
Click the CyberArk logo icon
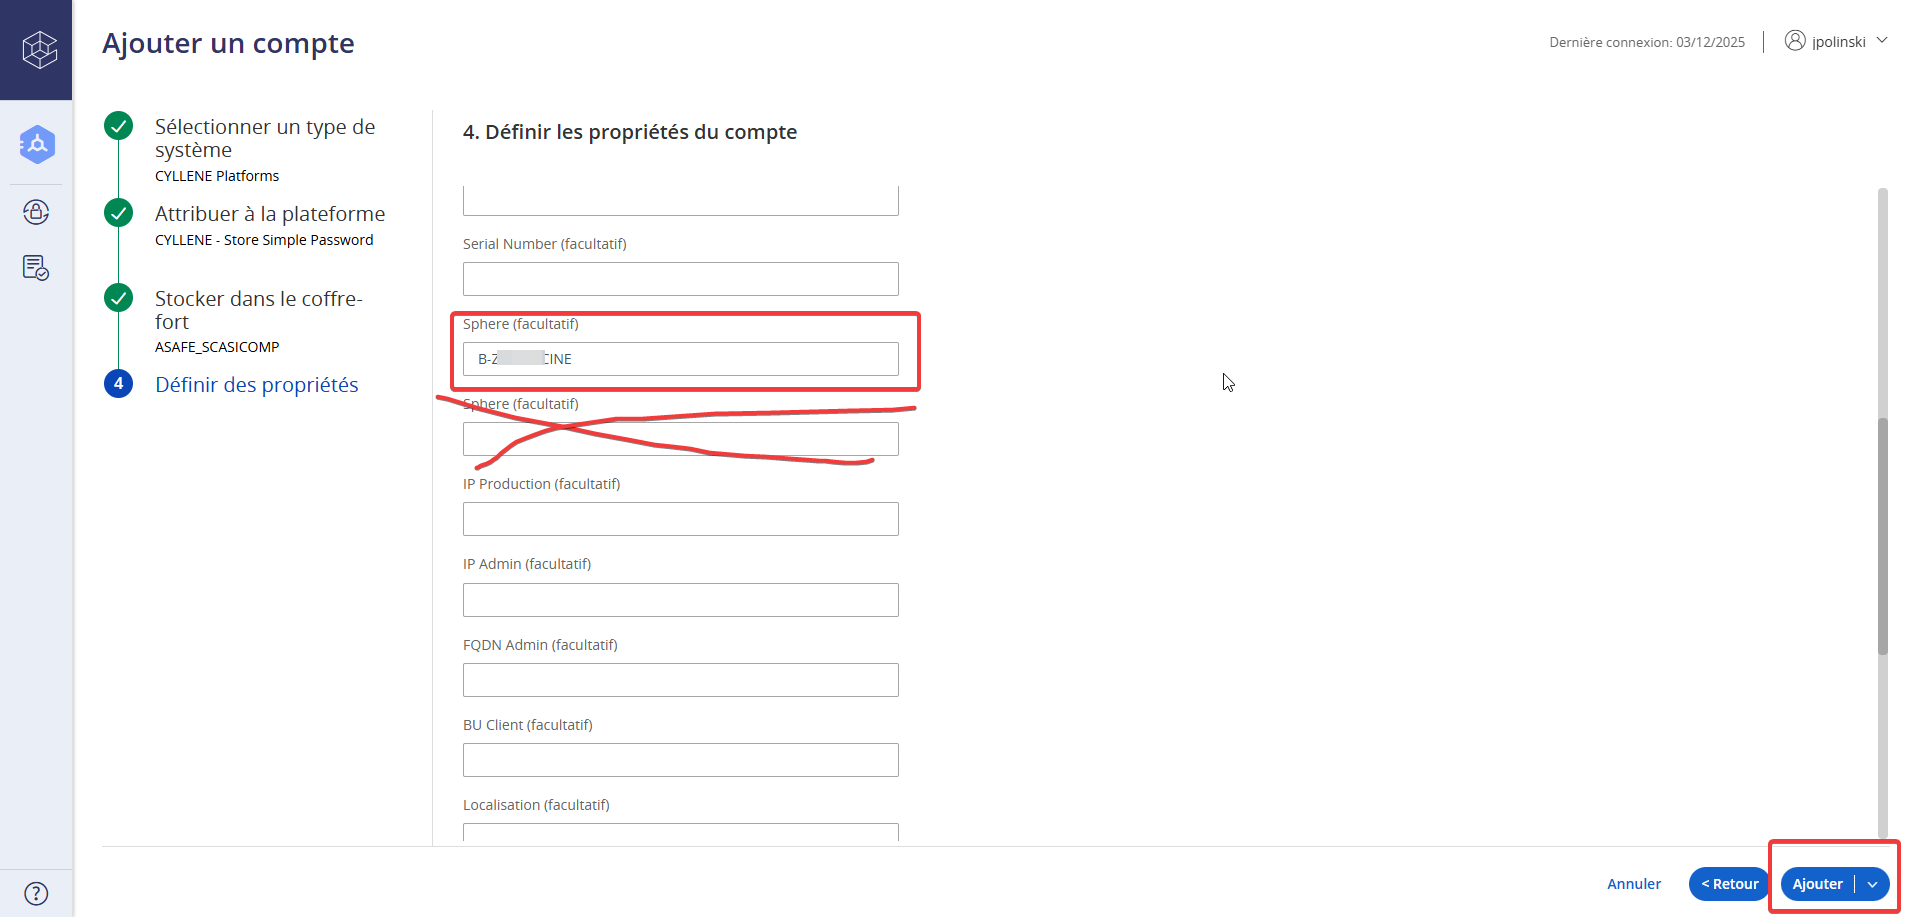(x=39, y=49)
